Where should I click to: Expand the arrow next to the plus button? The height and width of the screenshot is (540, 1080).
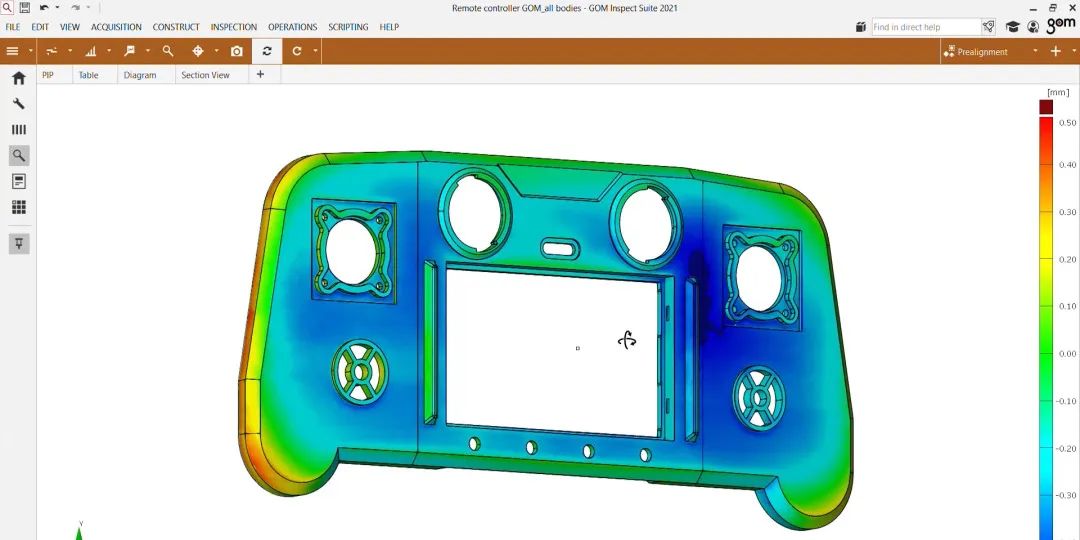pos(1074,51)
